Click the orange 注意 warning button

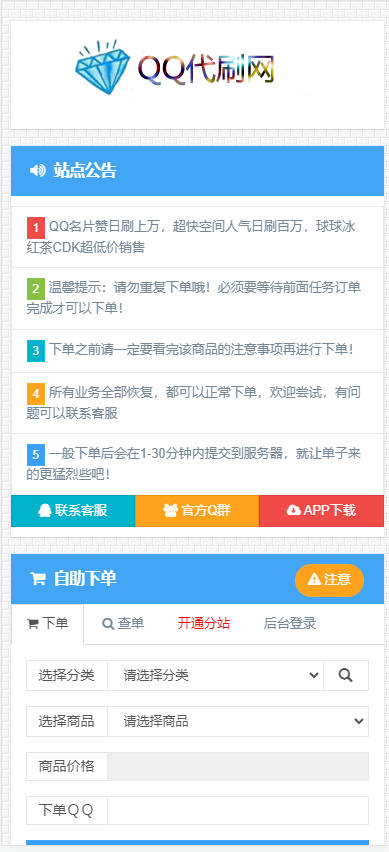[x=329, y=580]
